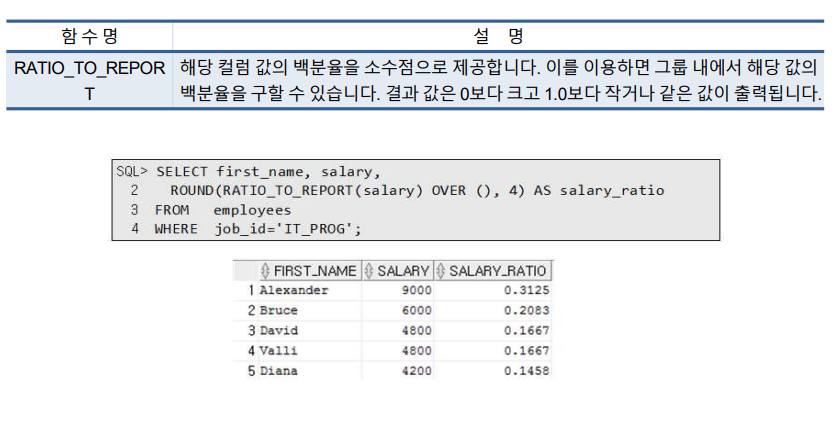838x425 pixels.
Task: Select ratio value 0.3125
Action: coord(526,290)
